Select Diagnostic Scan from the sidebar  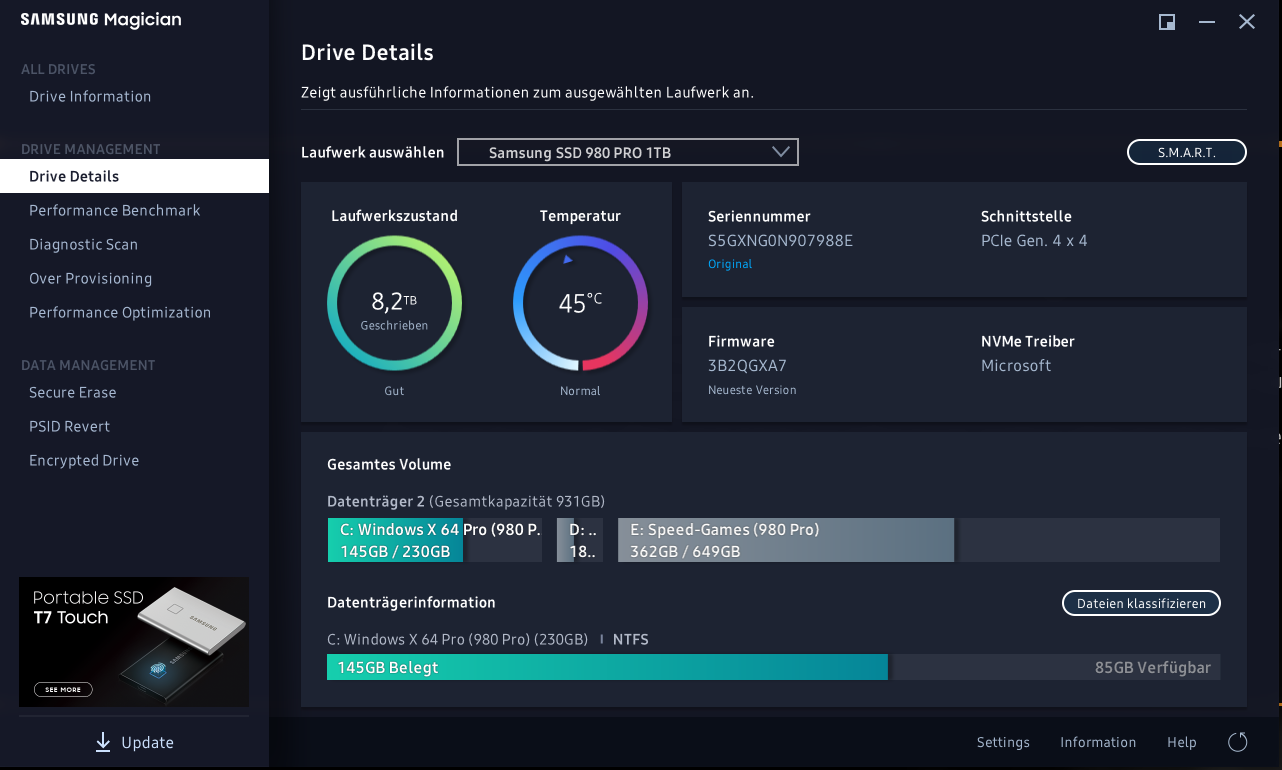83,244
